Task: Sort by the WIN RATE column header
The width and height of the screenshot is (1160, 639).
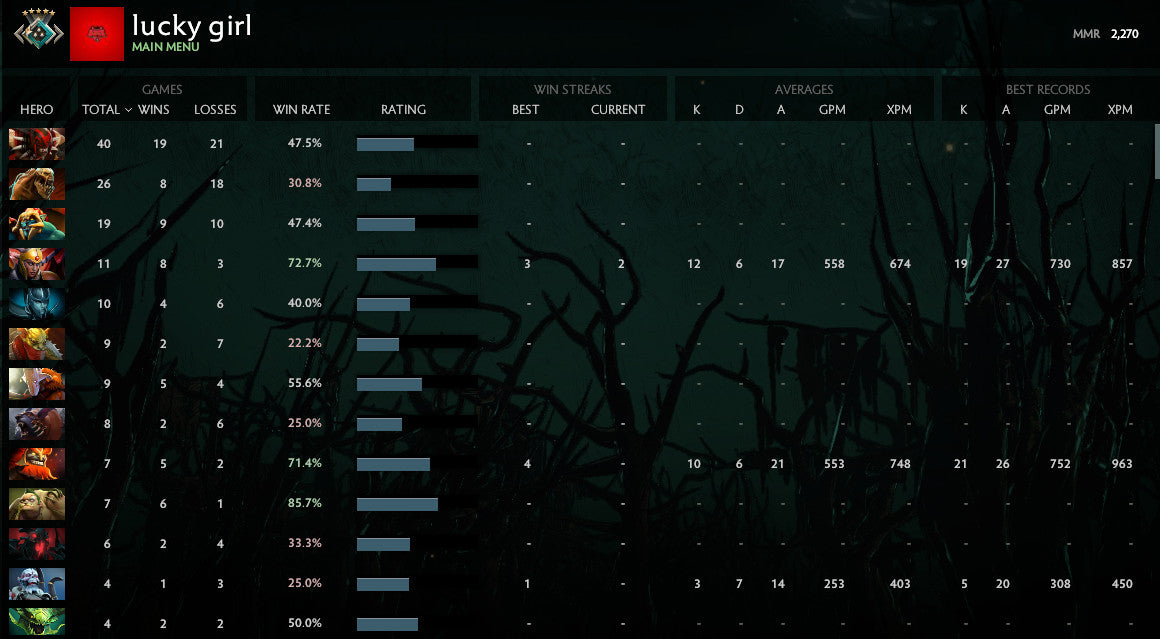Action: [x=301, y=110]
